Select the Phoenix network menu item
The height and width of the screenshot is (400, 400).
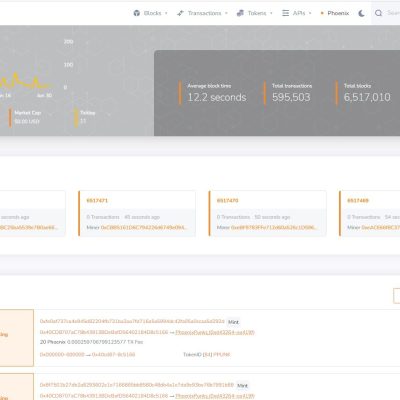[335, 13]
